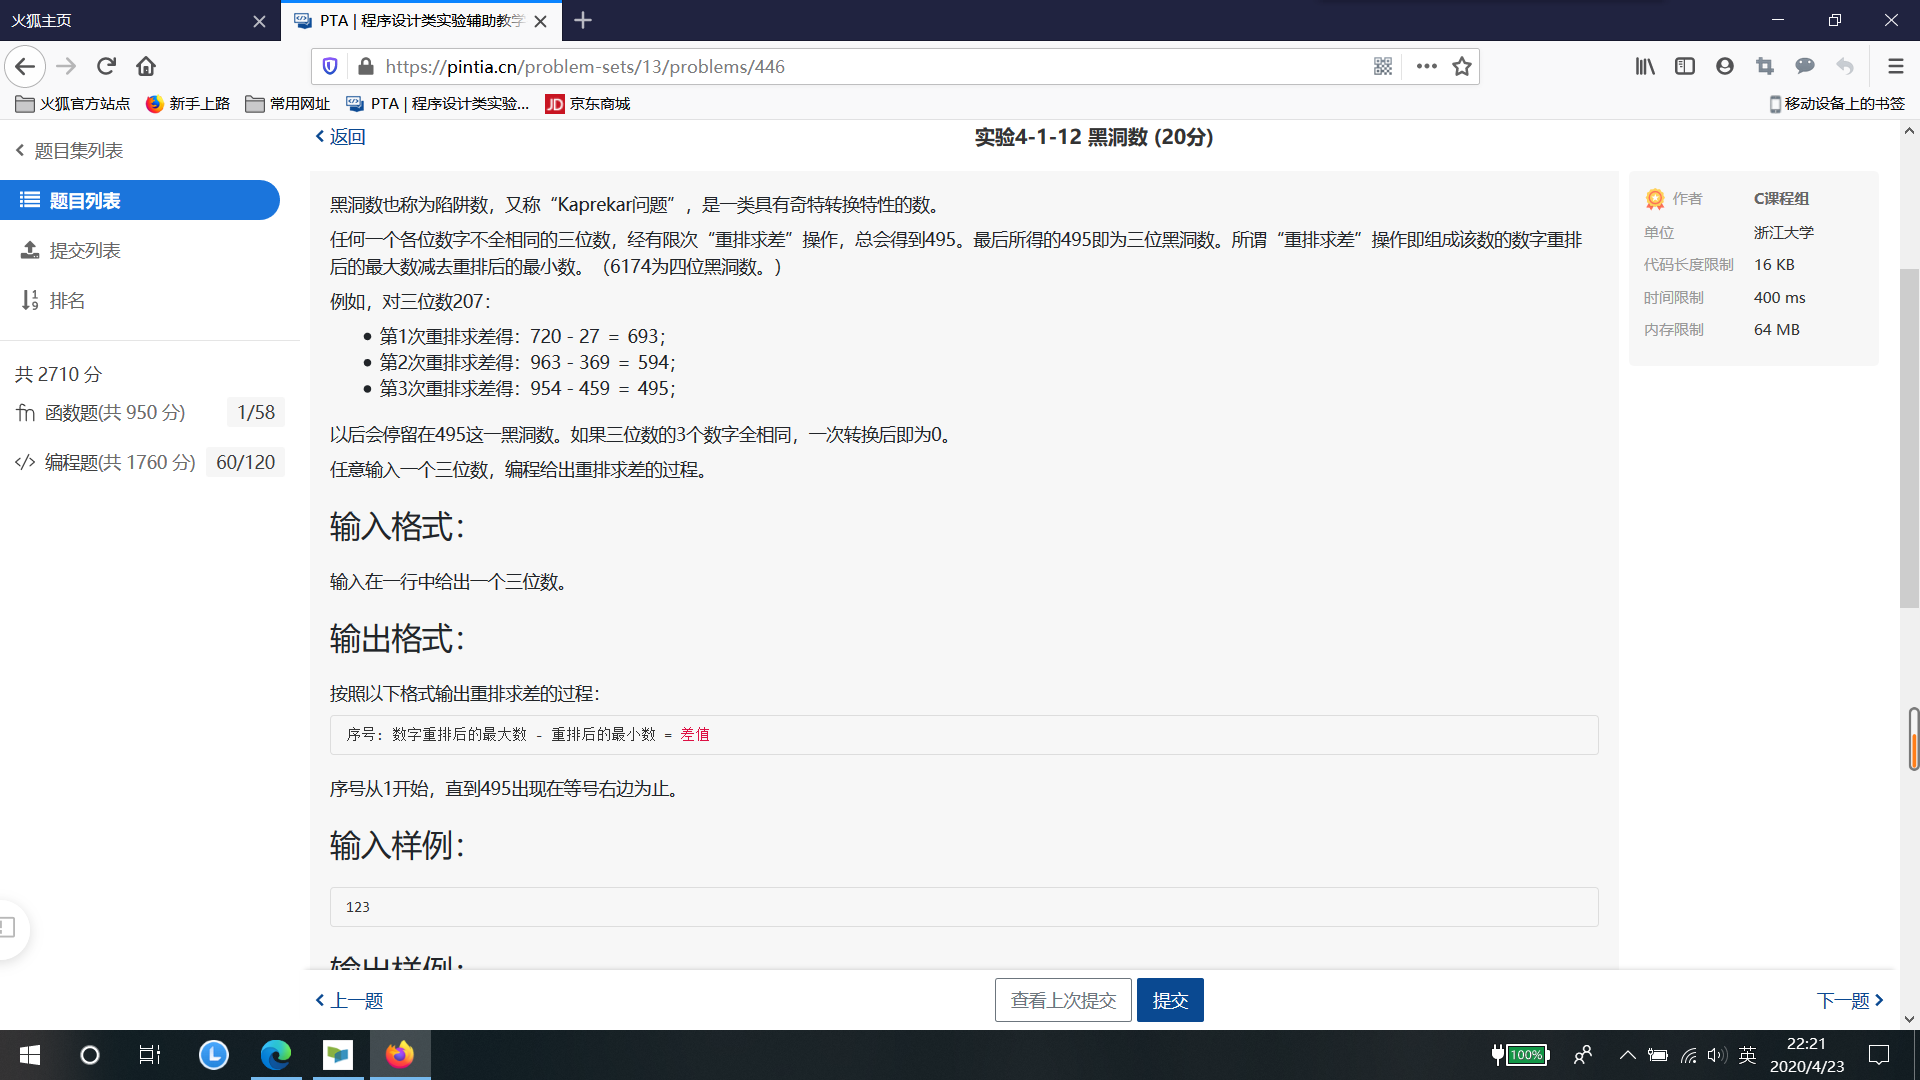Expand hidden system tray icons chevron

1627,1055
